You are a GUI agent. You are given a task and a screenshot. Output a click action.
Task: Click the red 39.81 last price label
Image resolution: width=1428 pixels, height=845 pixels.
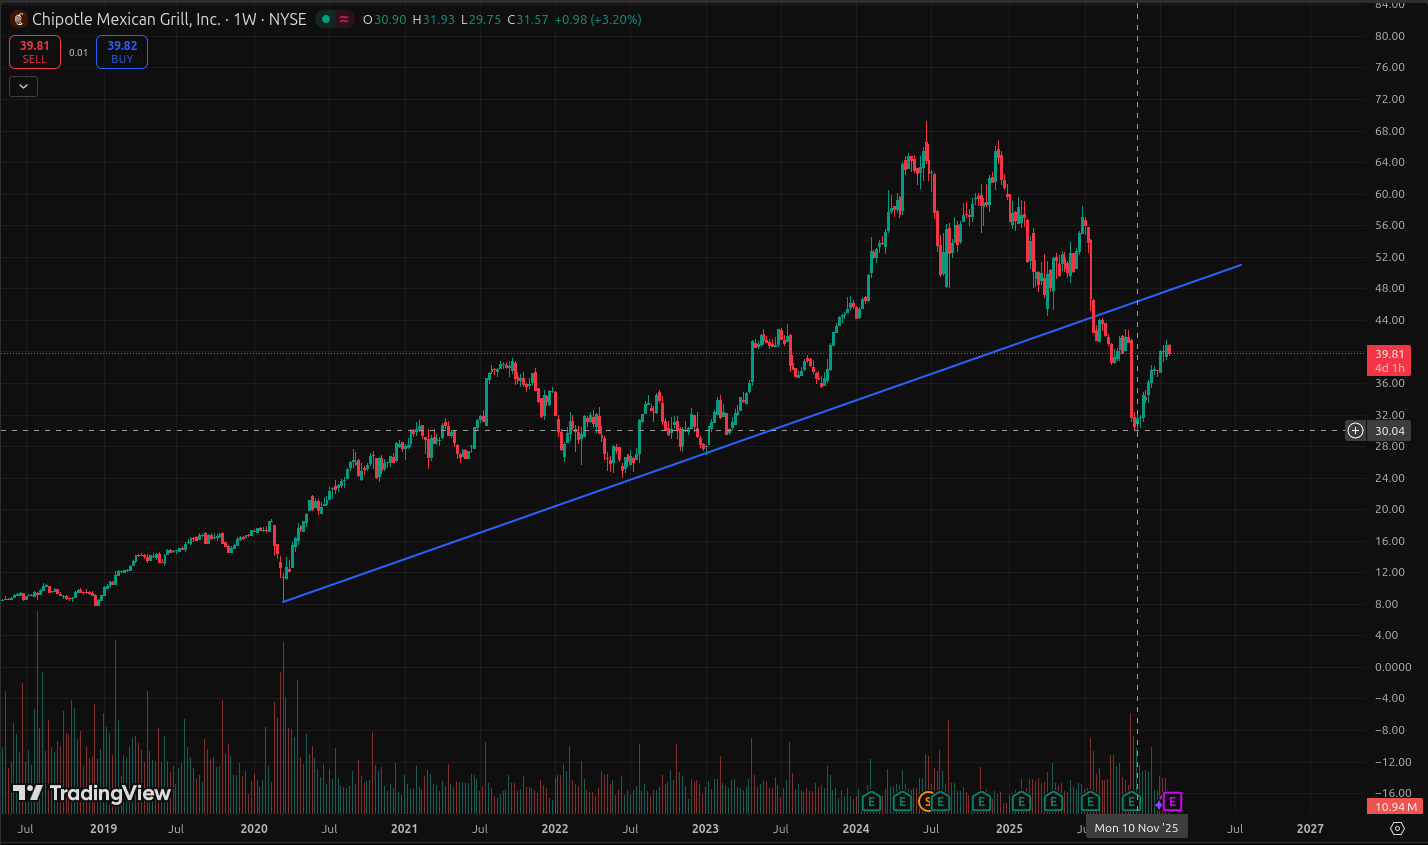(x=1389, y=354)
